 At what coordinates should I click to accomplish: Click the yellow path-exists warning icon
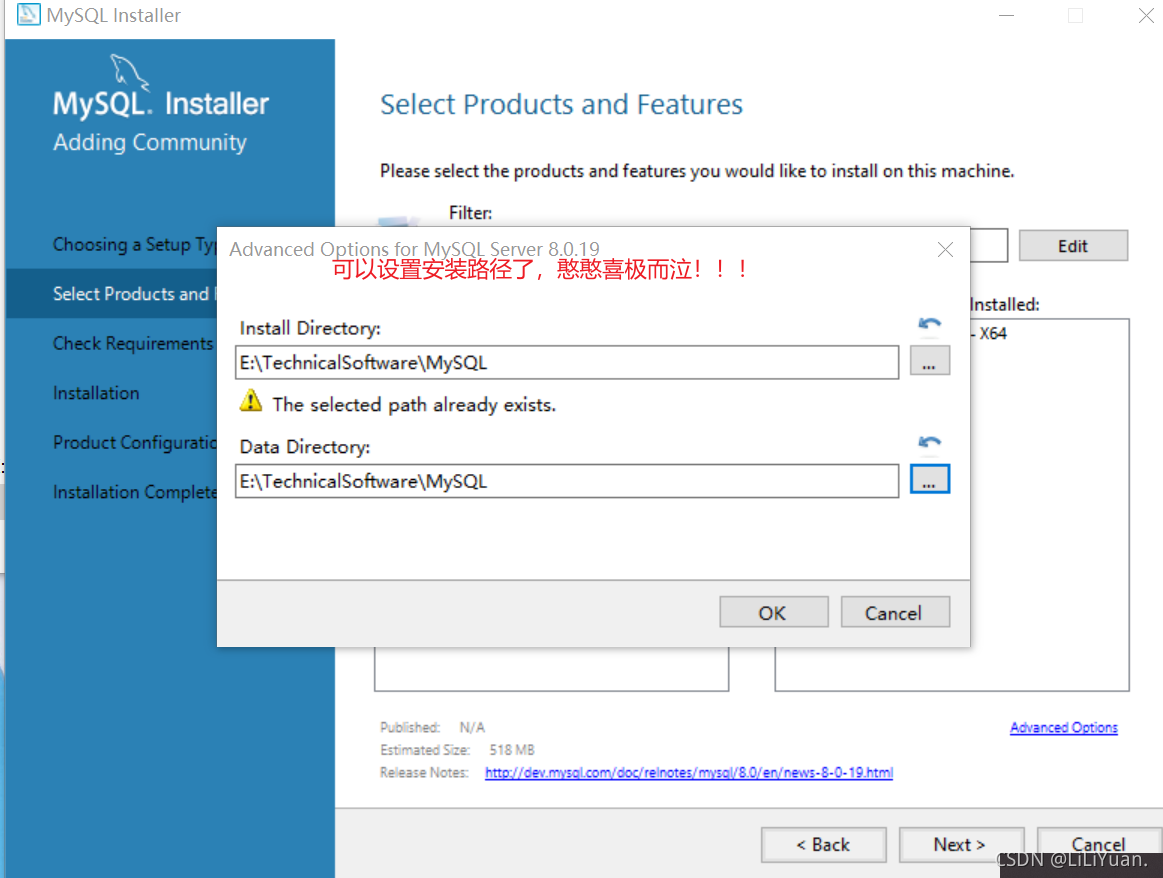[x=251, y=401]
